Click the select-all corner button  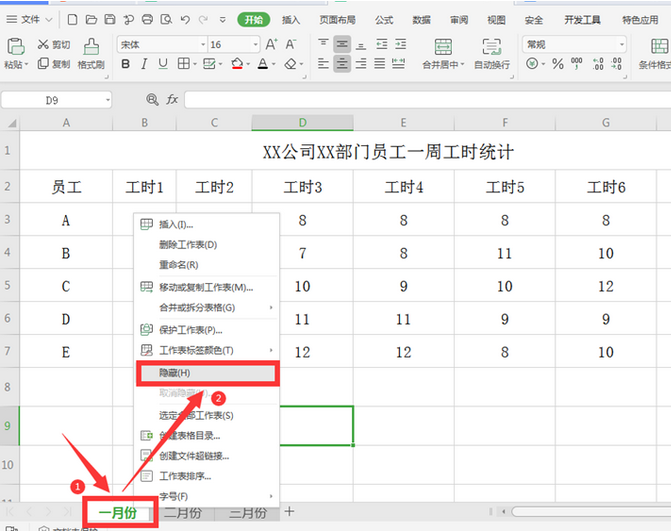[10, 123]
